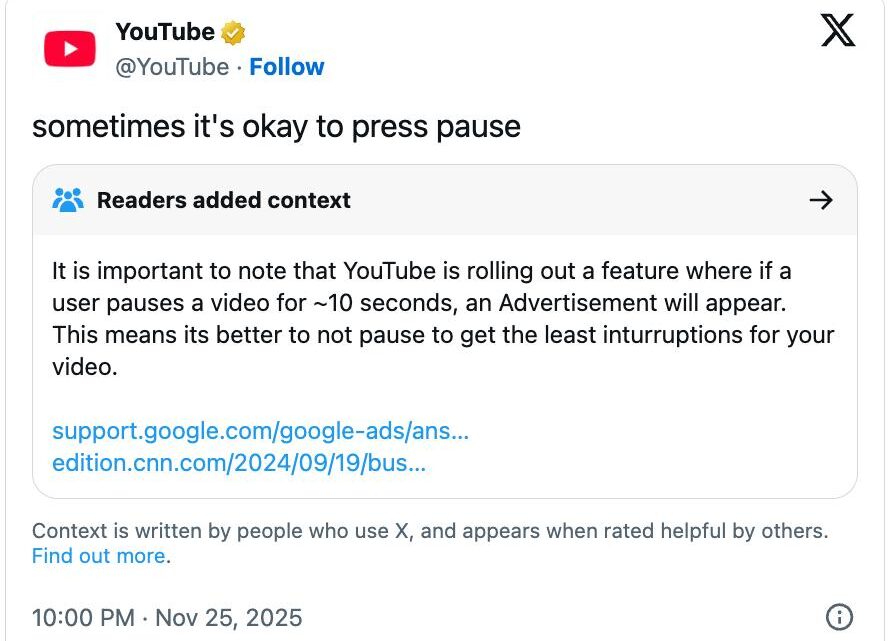This screenshot has height=641, width=890.
Task: Click the note's first line starting with It is important
Action: [421, 271]
